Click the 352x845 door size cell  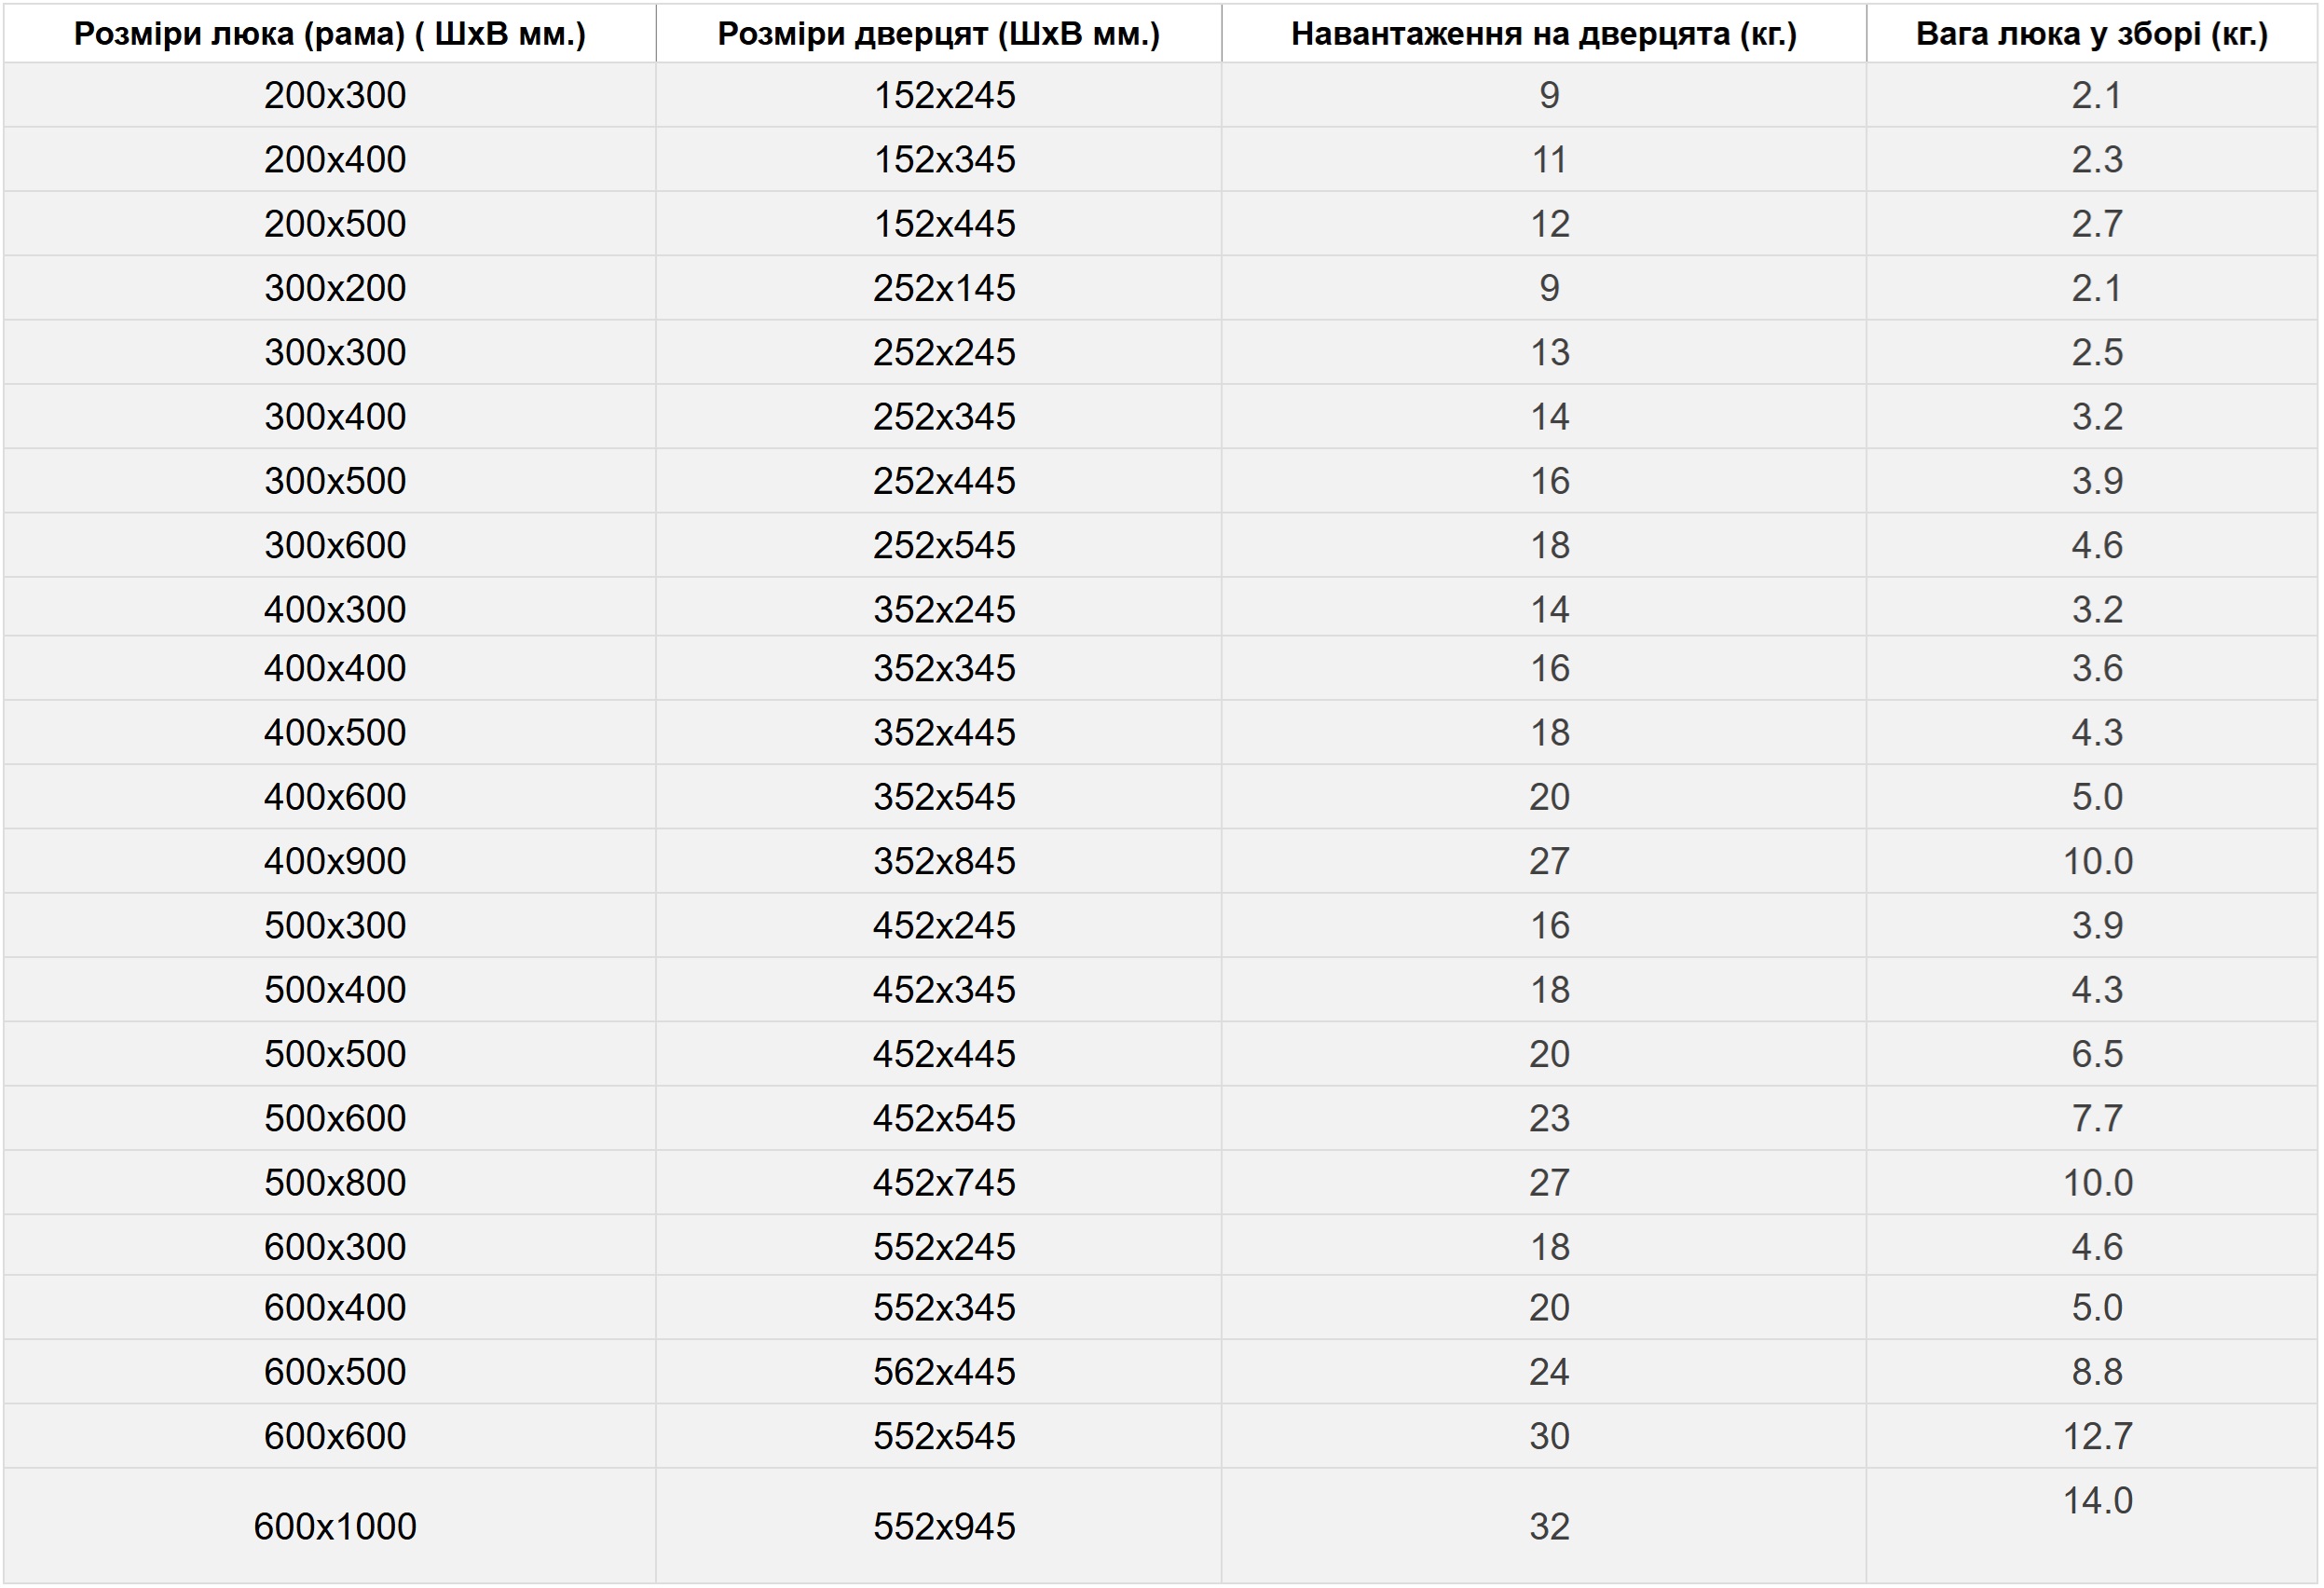click(944, 861)
